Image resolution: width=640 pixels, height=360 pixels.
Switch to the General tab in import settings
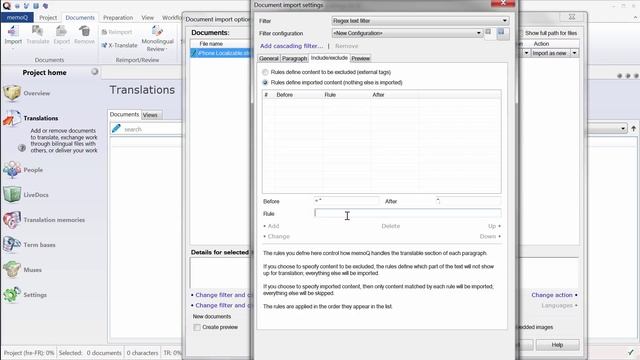point(269,58)
